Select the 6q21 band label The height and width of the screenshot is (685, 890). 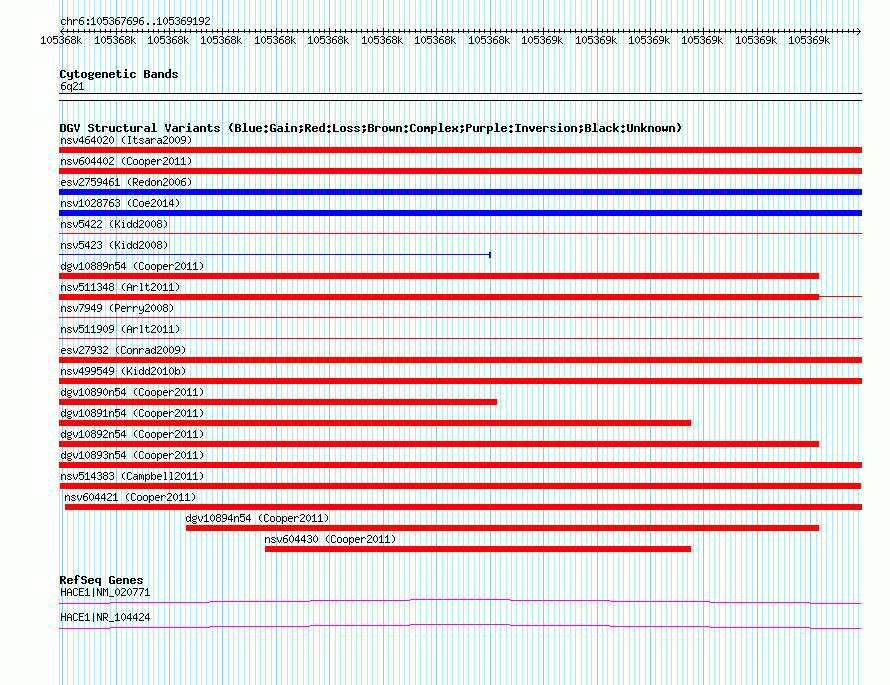pyautogui.click(x=72, y=86)
